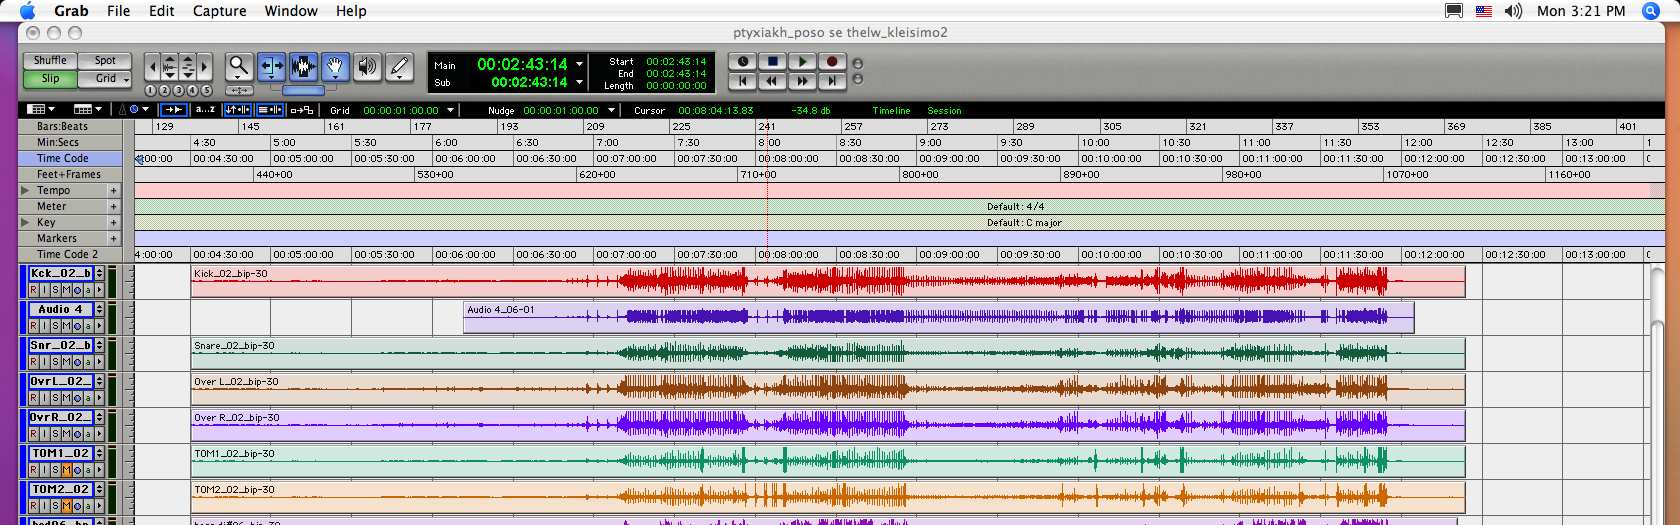
Task: Open the Capture menu
Action: click(219, 11)
